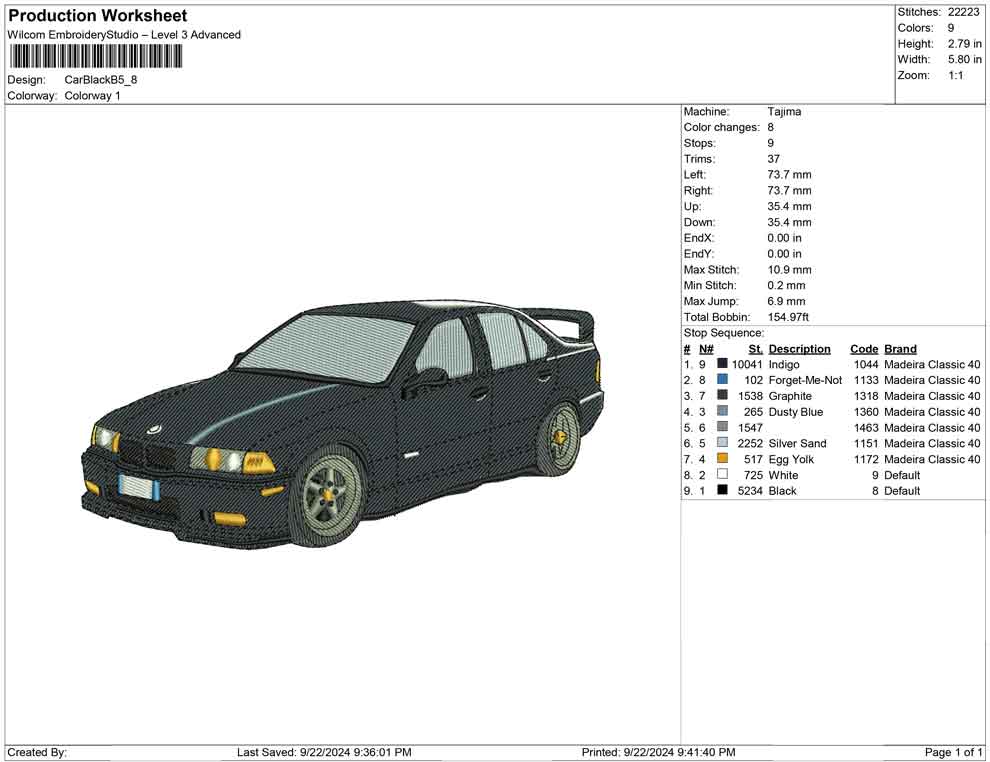Click the White thread swatch
Screen dimensions: 990x762
click(722, 475)
